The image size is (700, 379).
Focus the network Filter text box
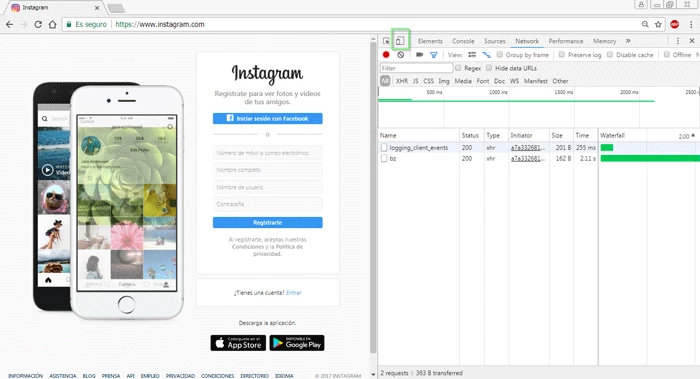pyautogui.click(x=416, y=68)
